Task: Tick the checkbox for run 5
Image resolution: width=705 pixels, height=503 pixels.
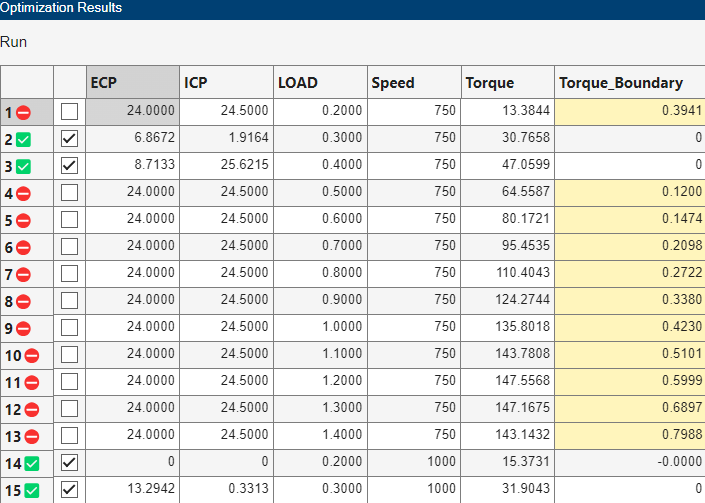Action: click(69, 219)
